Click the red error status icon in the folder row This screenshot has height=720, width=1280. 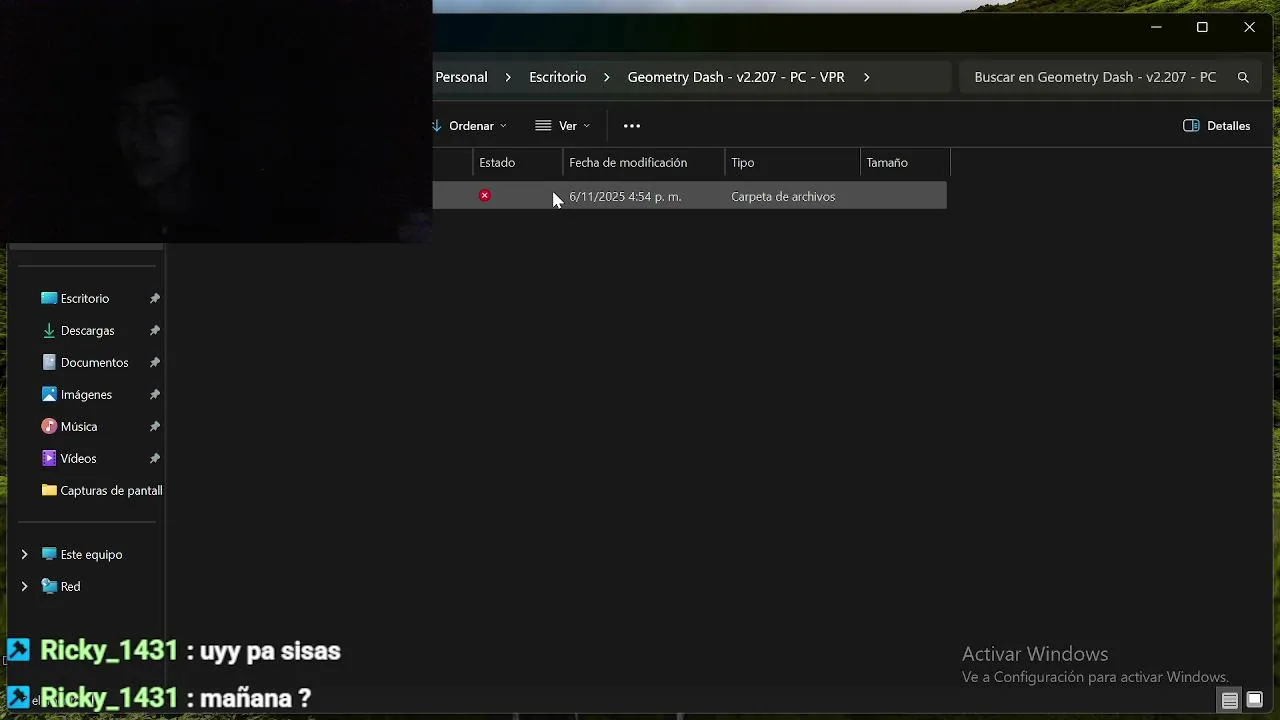(x=485, y=196)
